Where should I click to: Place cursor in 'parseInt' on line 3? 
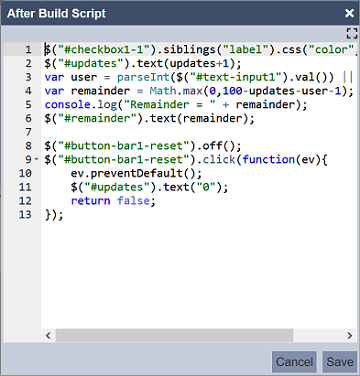143,77
